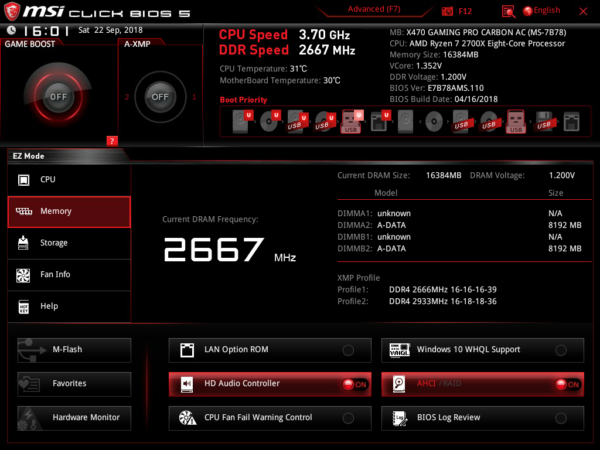Select the UEFI network boot device
Viewport: 600px width, 450px height.
(x=380, y=122)
